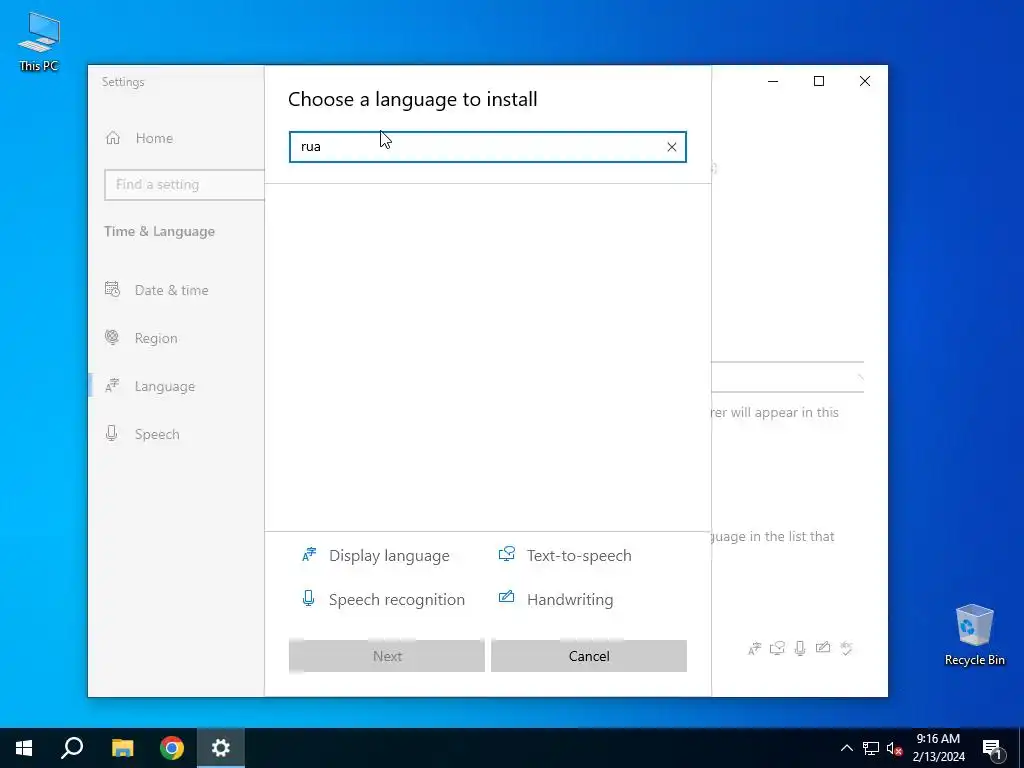The height and width of the screenshot is (768, 1024).
Task: Click the 'Display language' legend label
Action: tap(389, 556)
